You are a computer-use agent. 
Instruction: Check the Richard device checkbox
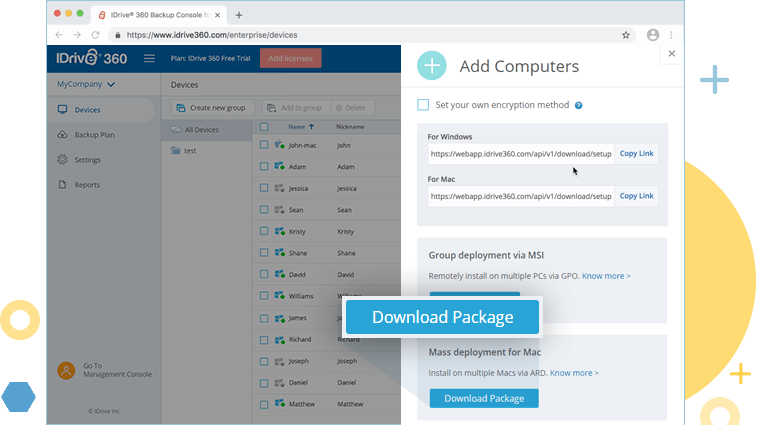264,340
